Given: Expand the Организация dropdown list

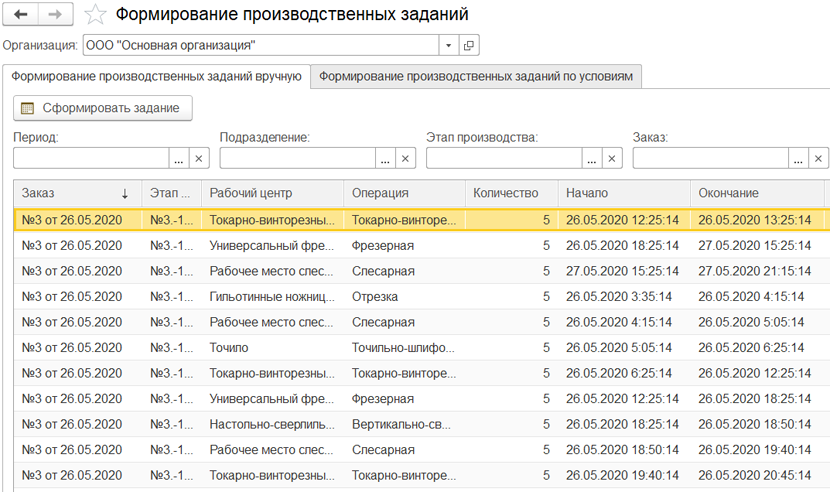Looking at the screenshot, I should click(446, 45).
